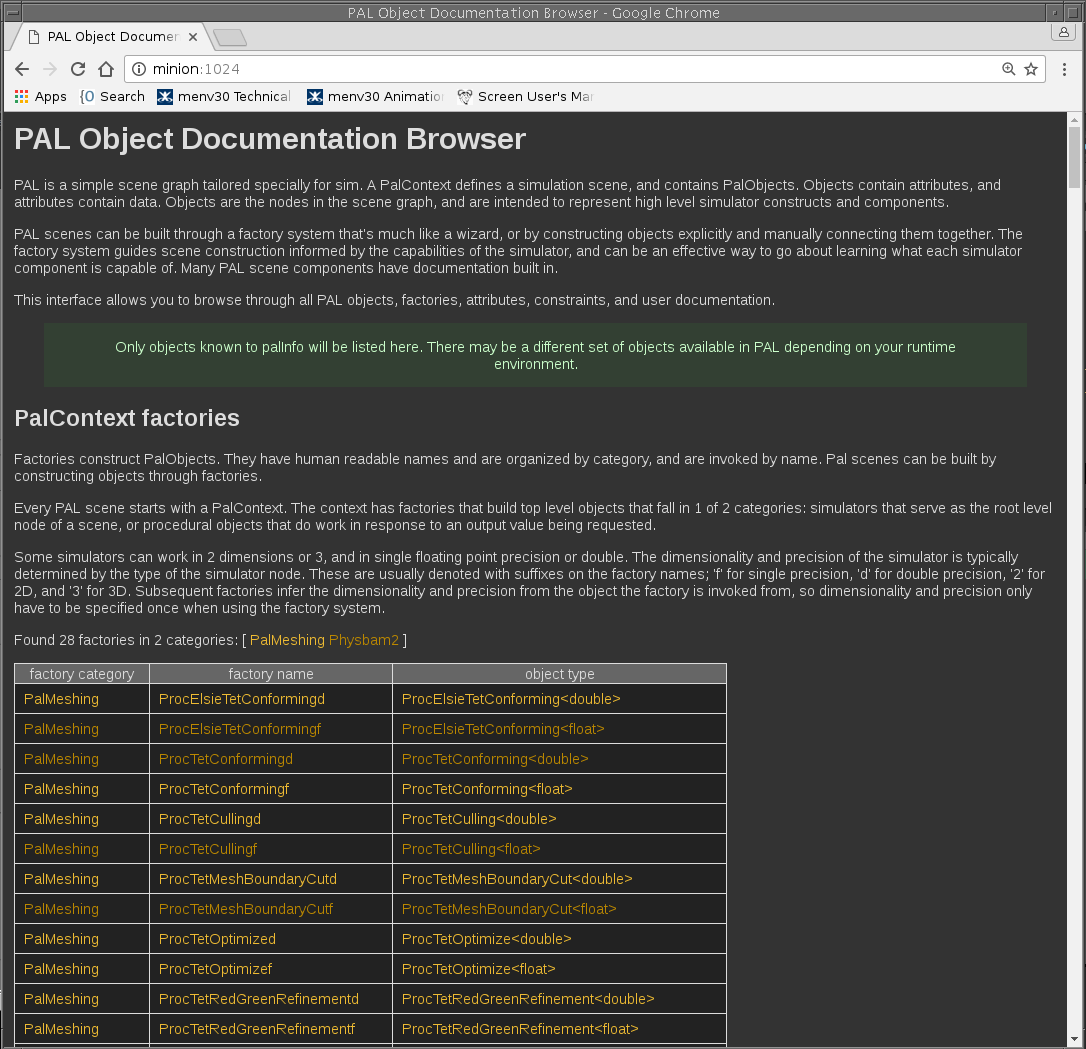Viewport: 1086px width, 1049px height.
Task: Bookmark page with the star icon
Action: tap(1031, 69)
